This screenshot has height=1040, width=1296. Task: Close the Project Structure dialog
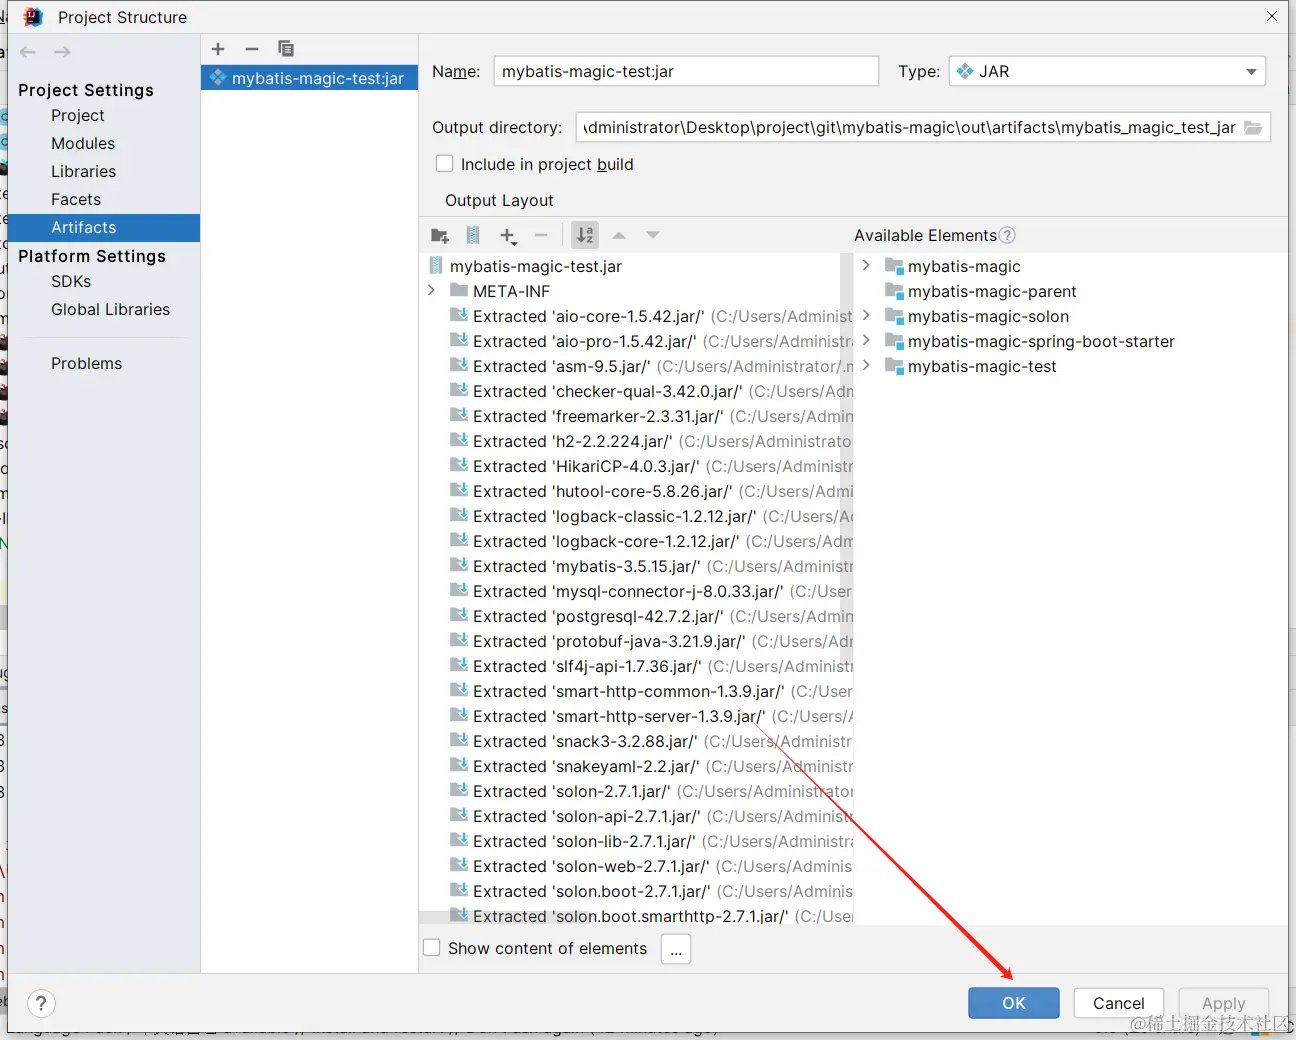tap(1272, 16)
